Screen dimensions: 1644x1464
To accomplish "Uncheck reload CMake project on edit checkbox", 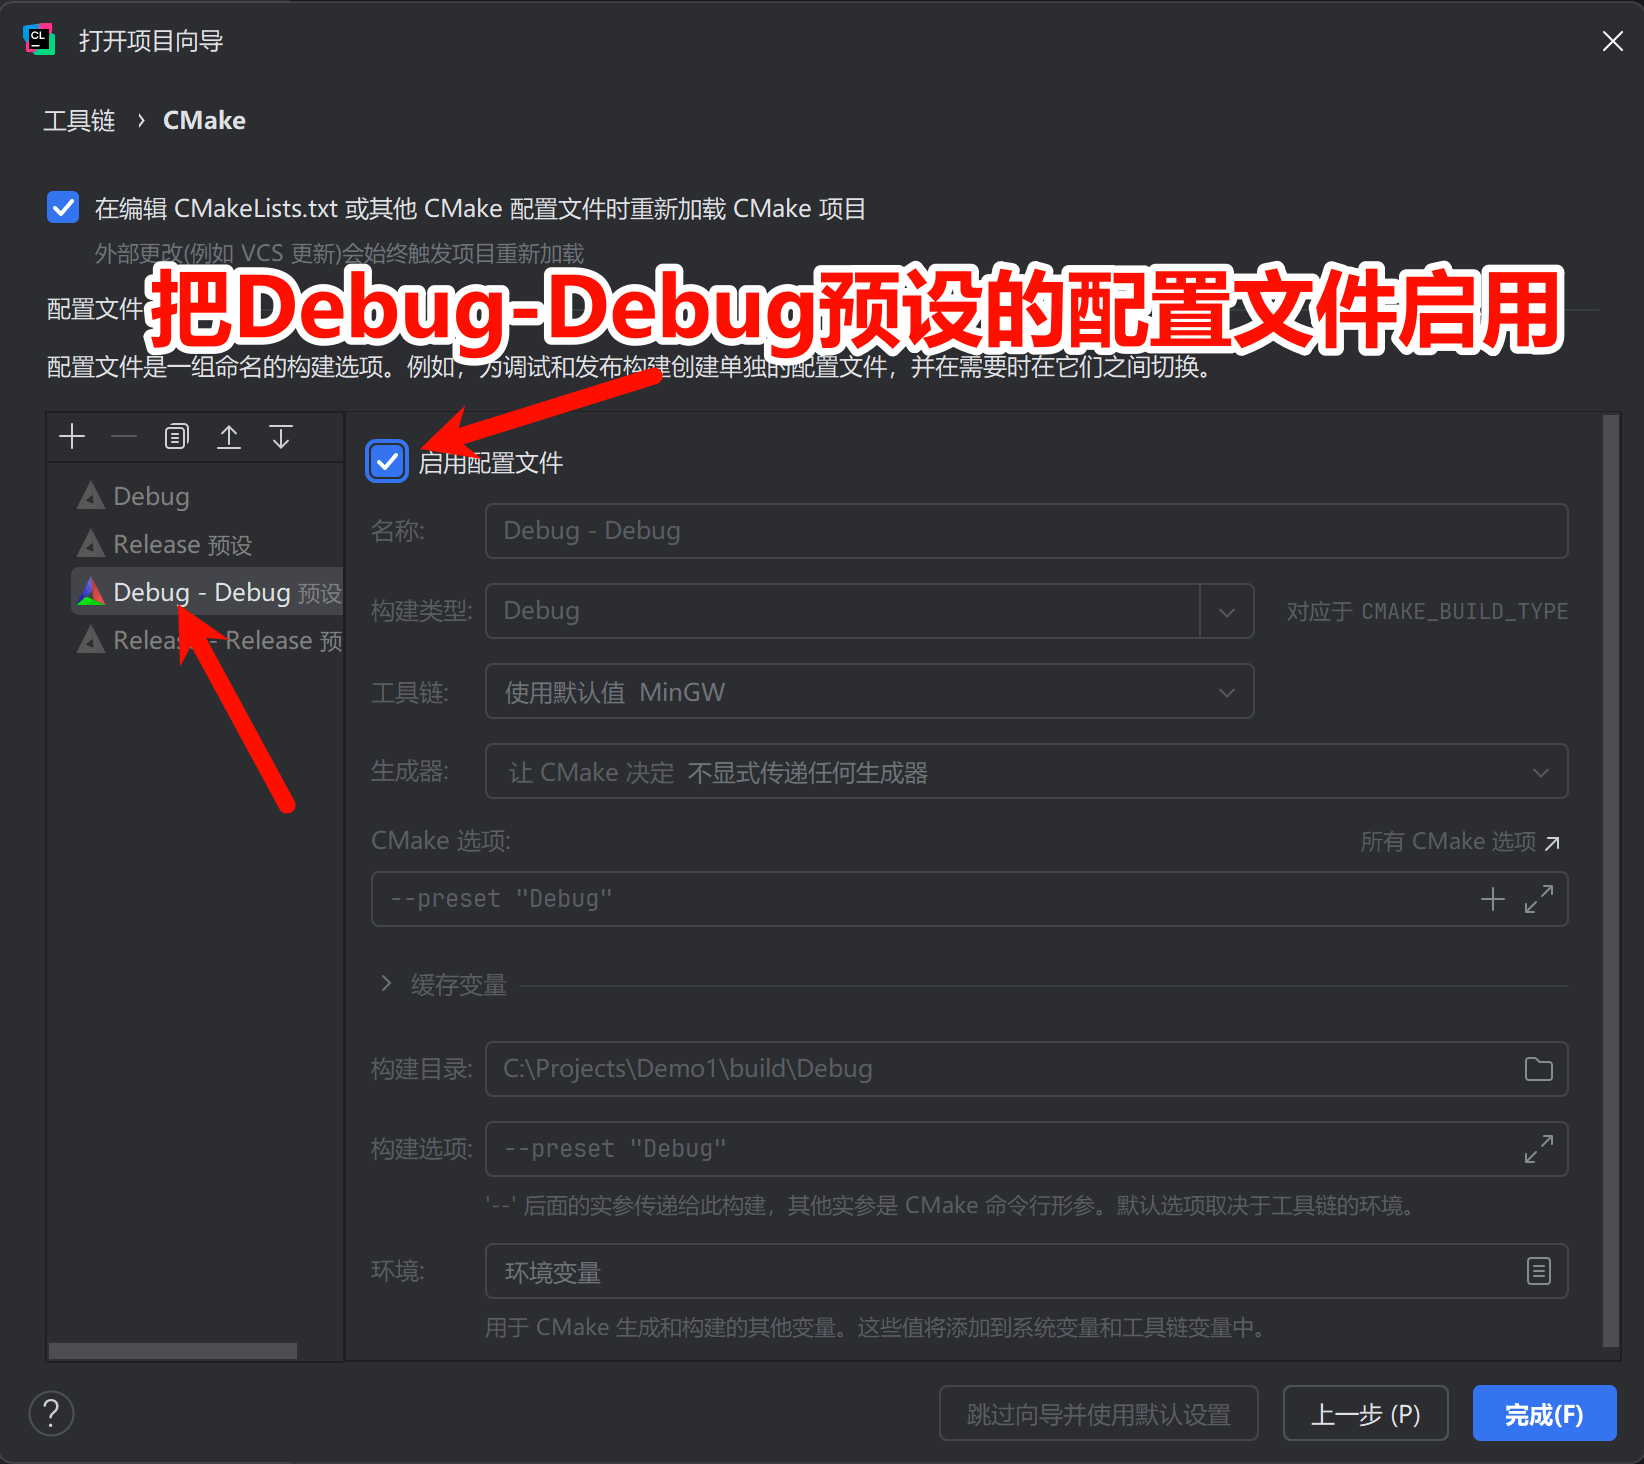I will (63, 208).
